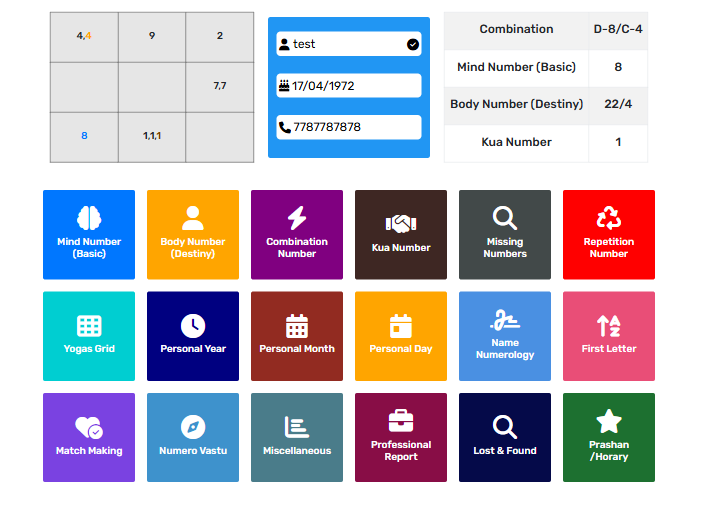Click the grid icon on Yogas Grid
The height and width of the screenshot is (506, 709).
click(89, 326)
